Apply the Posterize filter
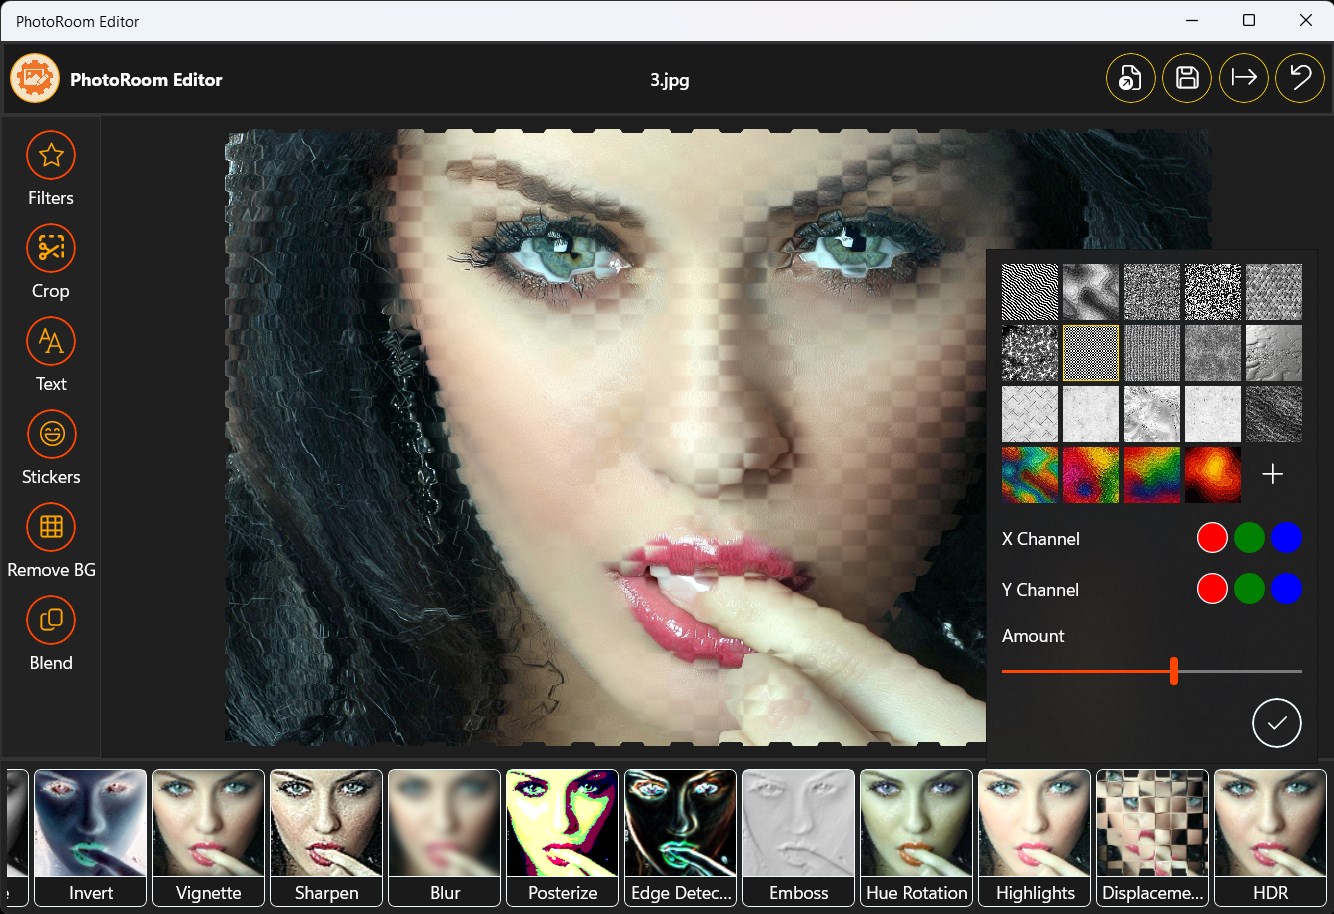The height and width of the screenshot is (914, 1334). (x=563, y=837)
